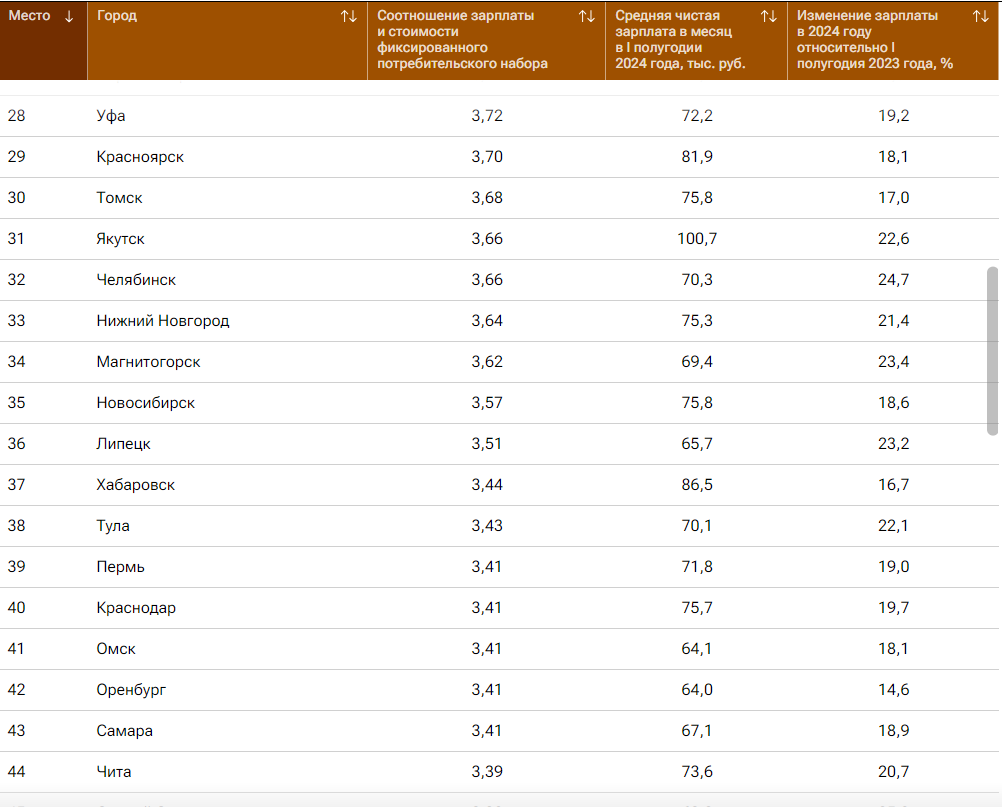Click sort arrows in Город column header

349,17
